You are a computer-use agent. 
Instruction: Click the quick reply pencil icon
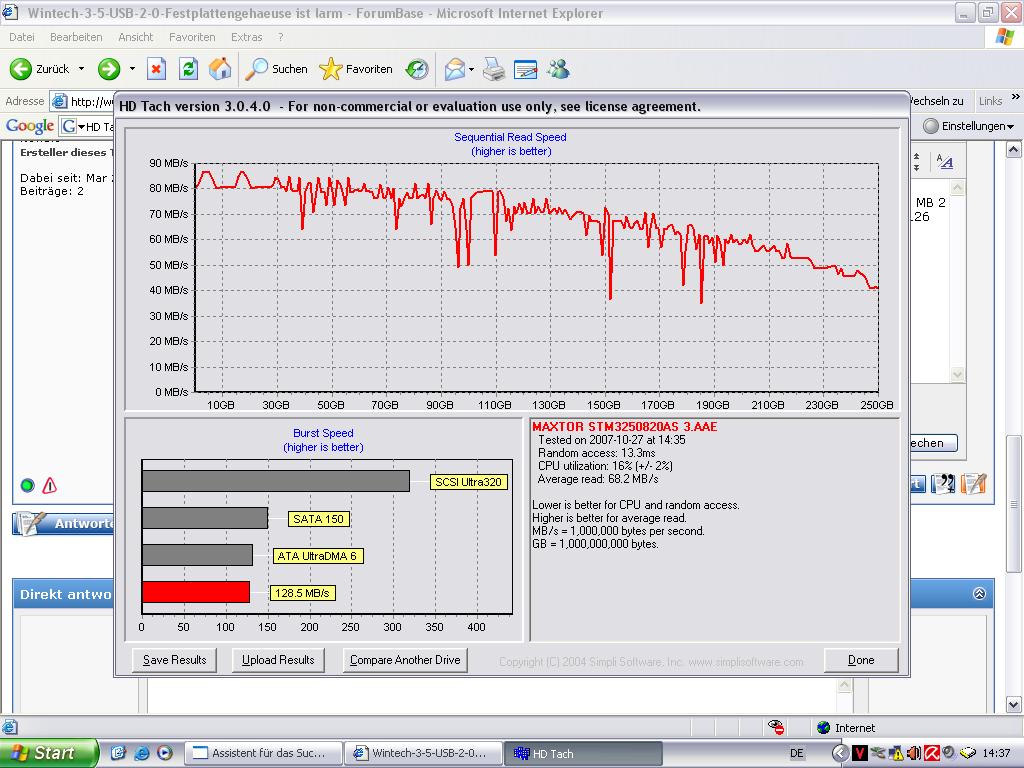[x=973, y=484]
